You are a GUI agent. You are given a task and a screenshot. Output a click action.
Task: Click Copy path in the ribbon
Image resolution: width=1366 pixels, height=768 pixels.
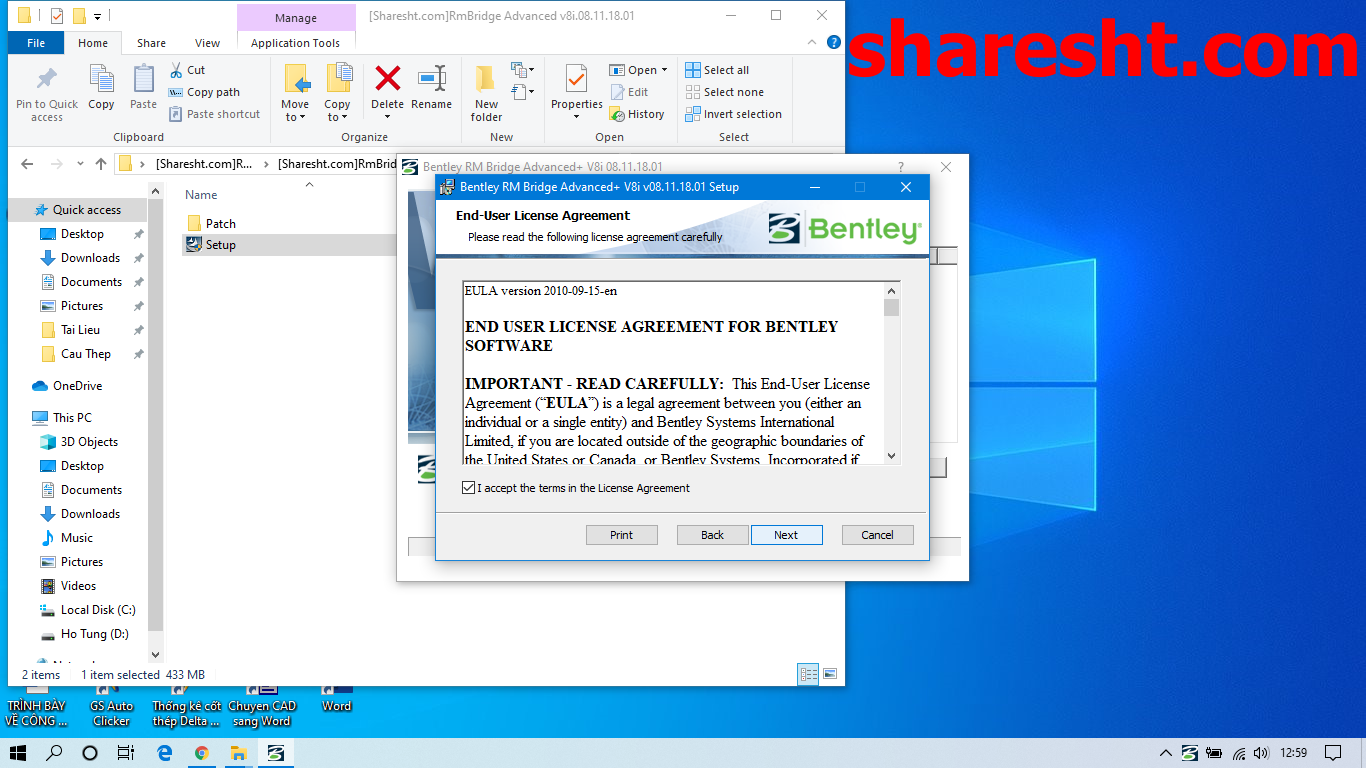pyautogui.click(x=204, y=92)
